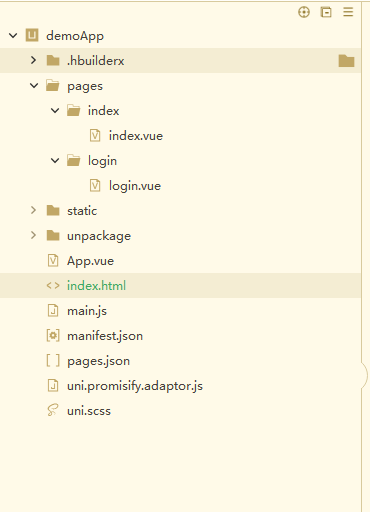Click the manifest.json gear icon
The height and width of the screenshot is (512, 370).
[53, 336]
